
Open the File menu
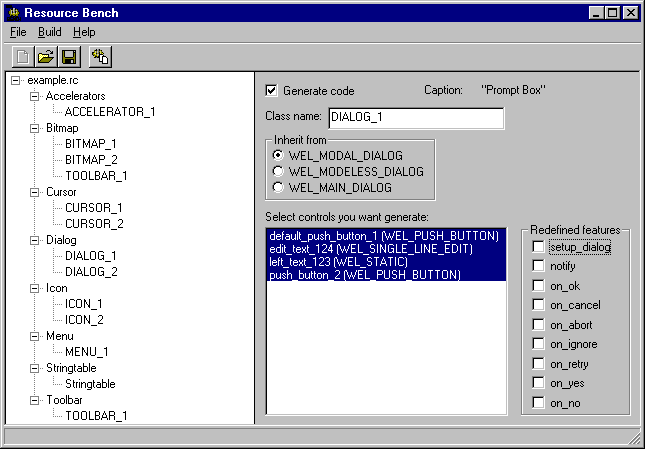point(18,32)
